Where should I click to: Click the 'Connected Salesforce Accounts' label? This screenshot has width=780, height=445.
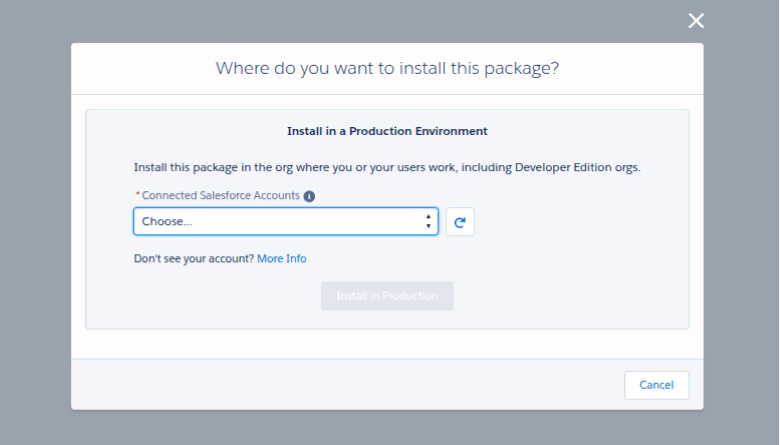pos(220,195)
